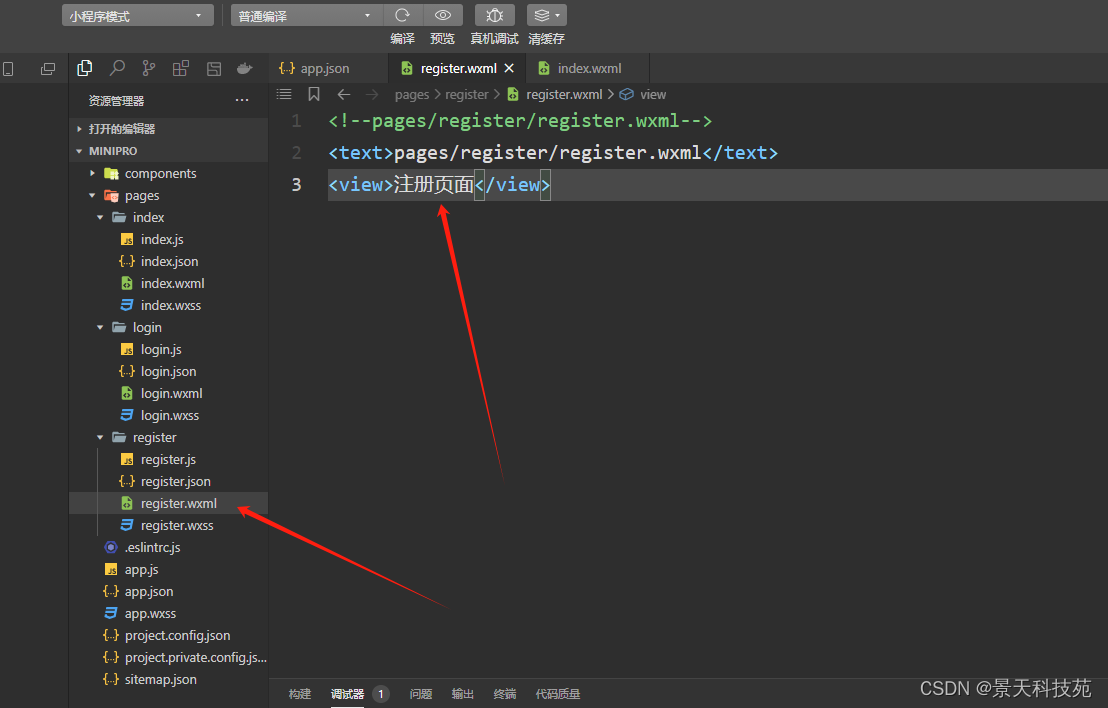Open the explorer files icon in activity bar
Image resolution: width=1108 pixels, height=708 pixels.
(x=85, y=69)
